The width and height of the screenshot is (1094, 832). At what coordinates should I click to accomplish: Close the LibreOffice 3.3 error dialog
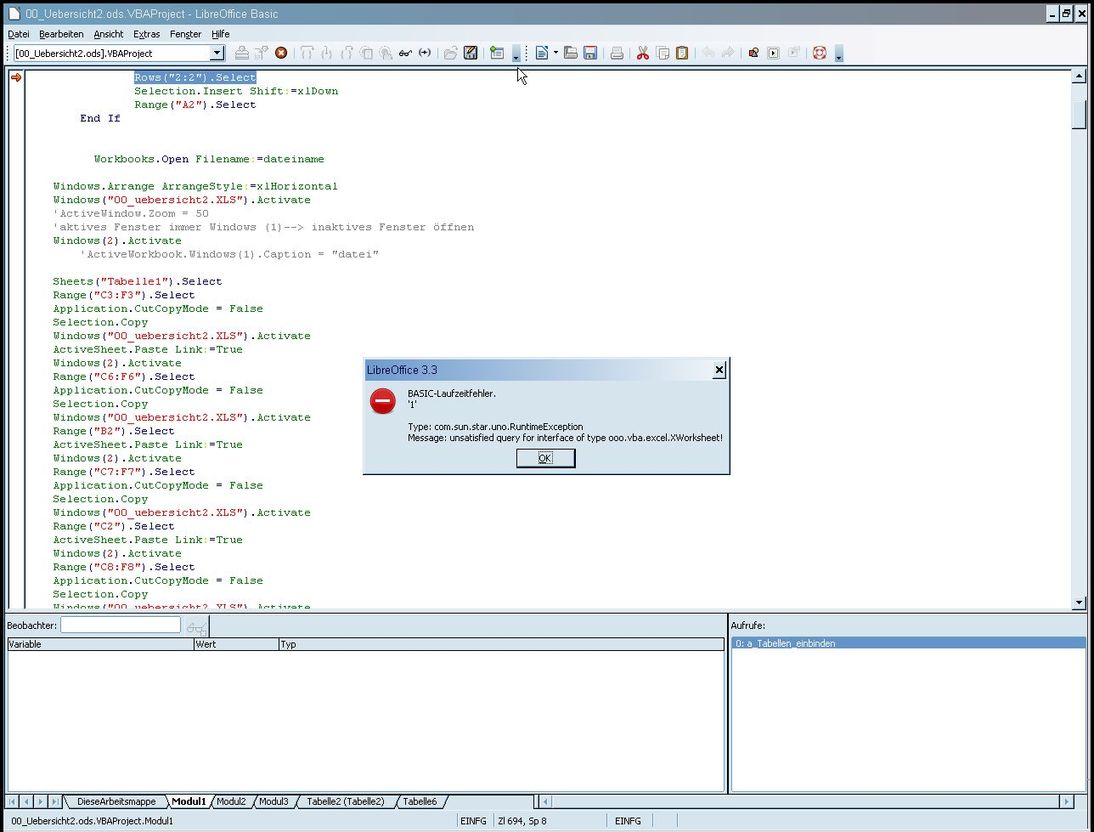click(719, 370)
